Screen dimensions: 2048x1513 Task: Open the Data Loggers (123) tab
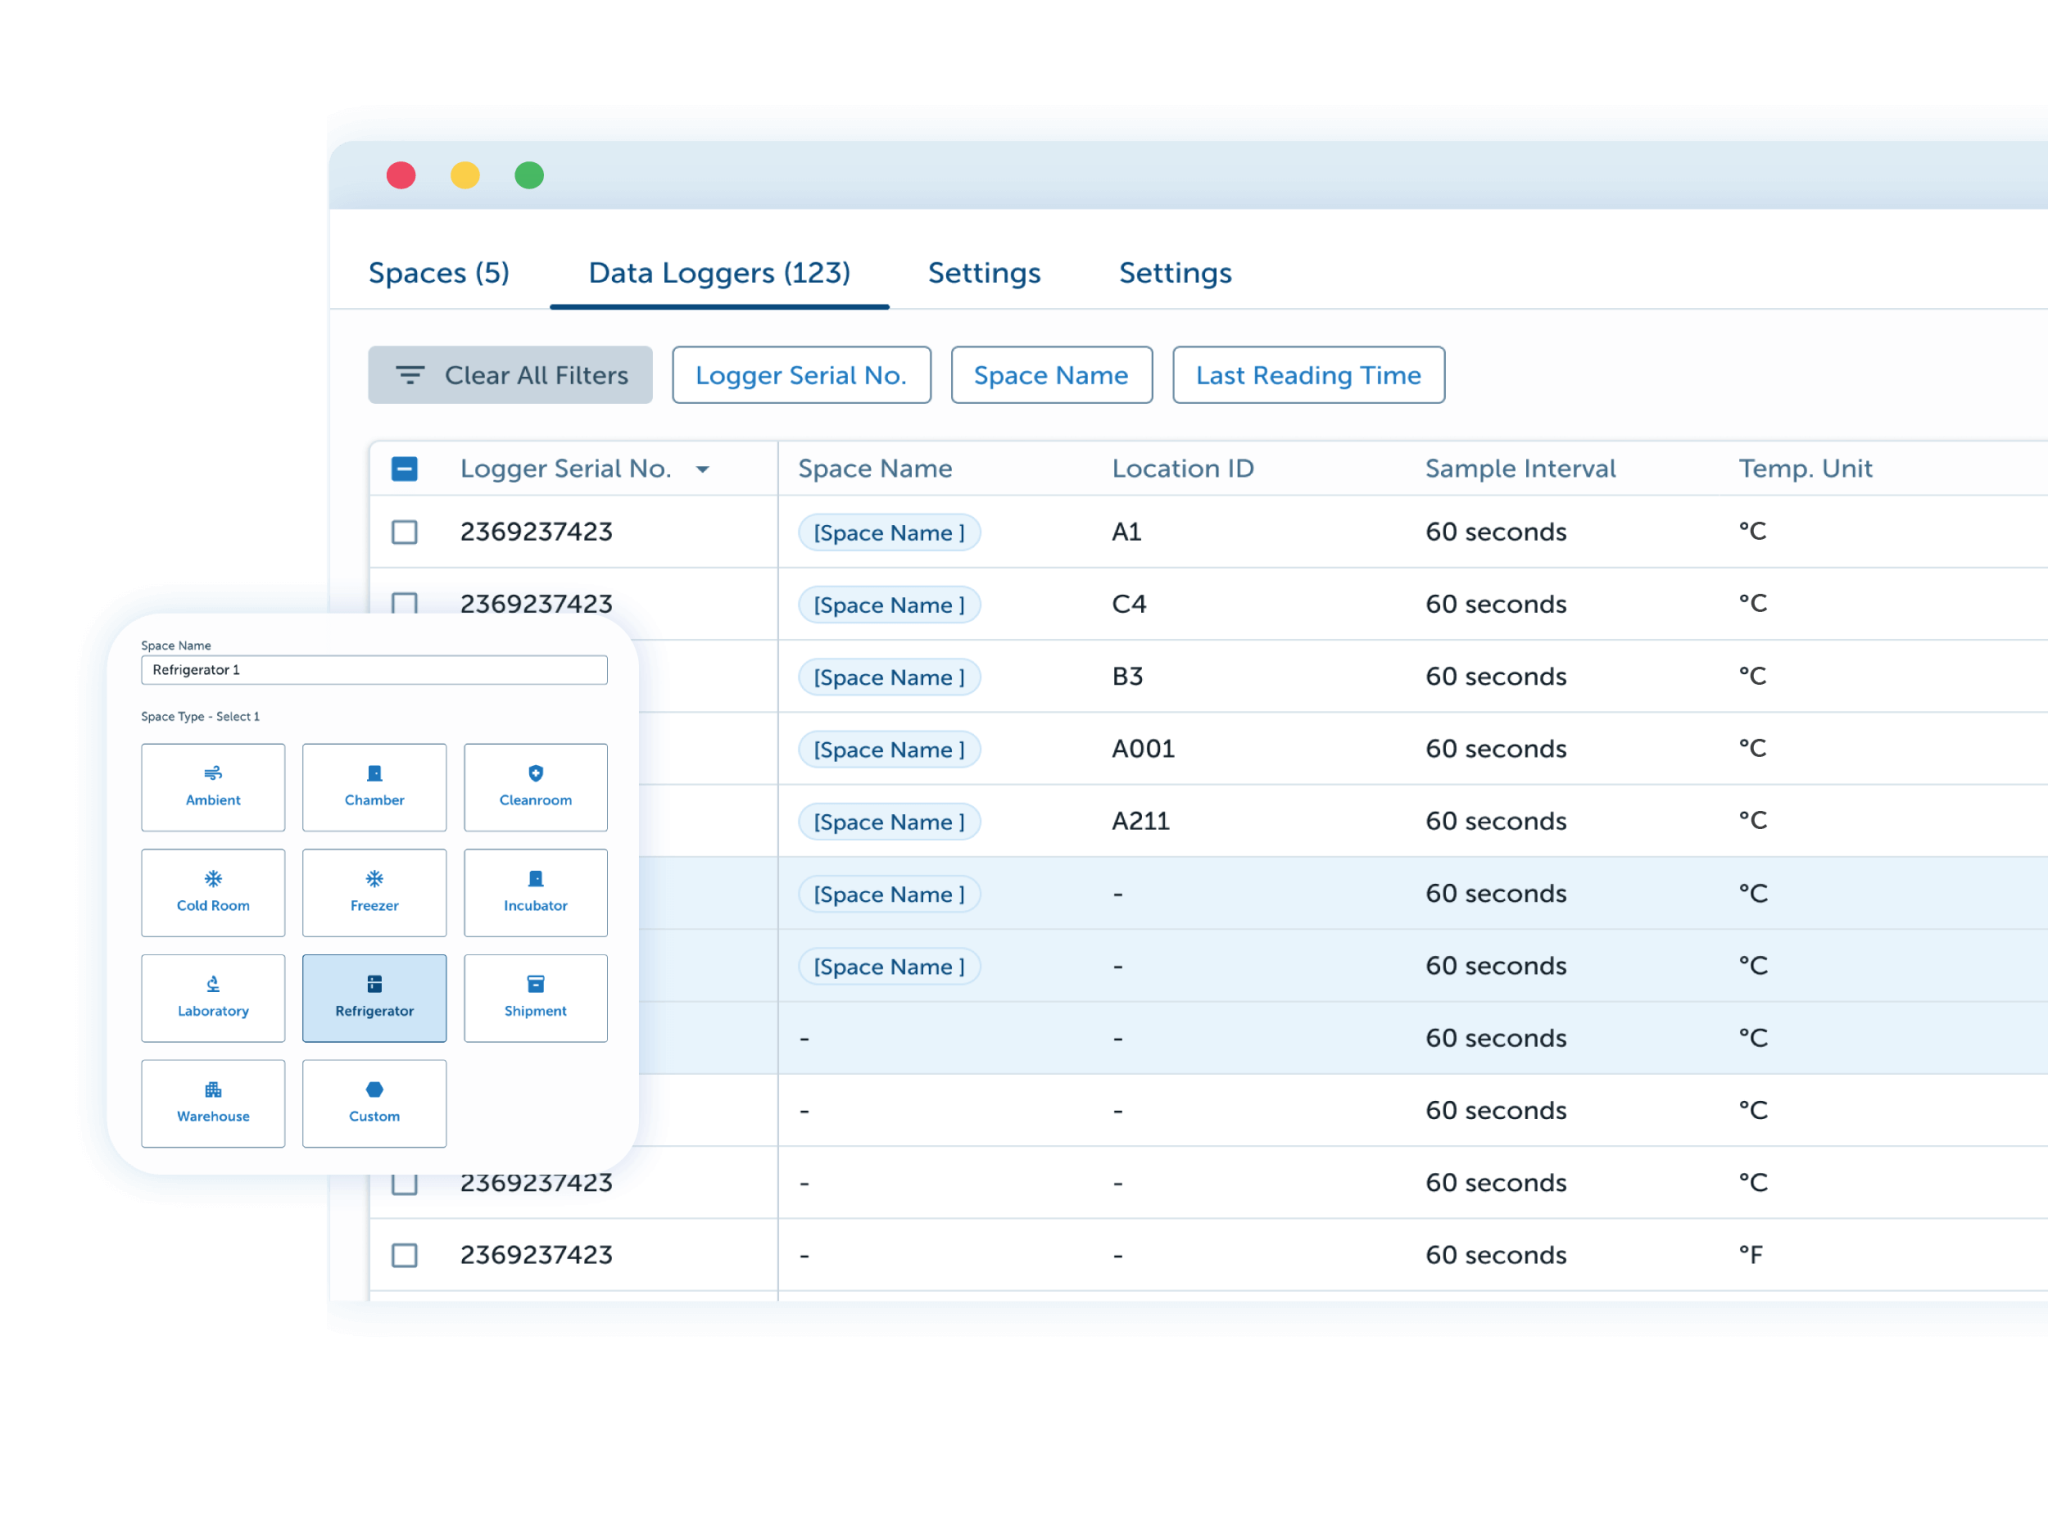[x=719, y=273]
